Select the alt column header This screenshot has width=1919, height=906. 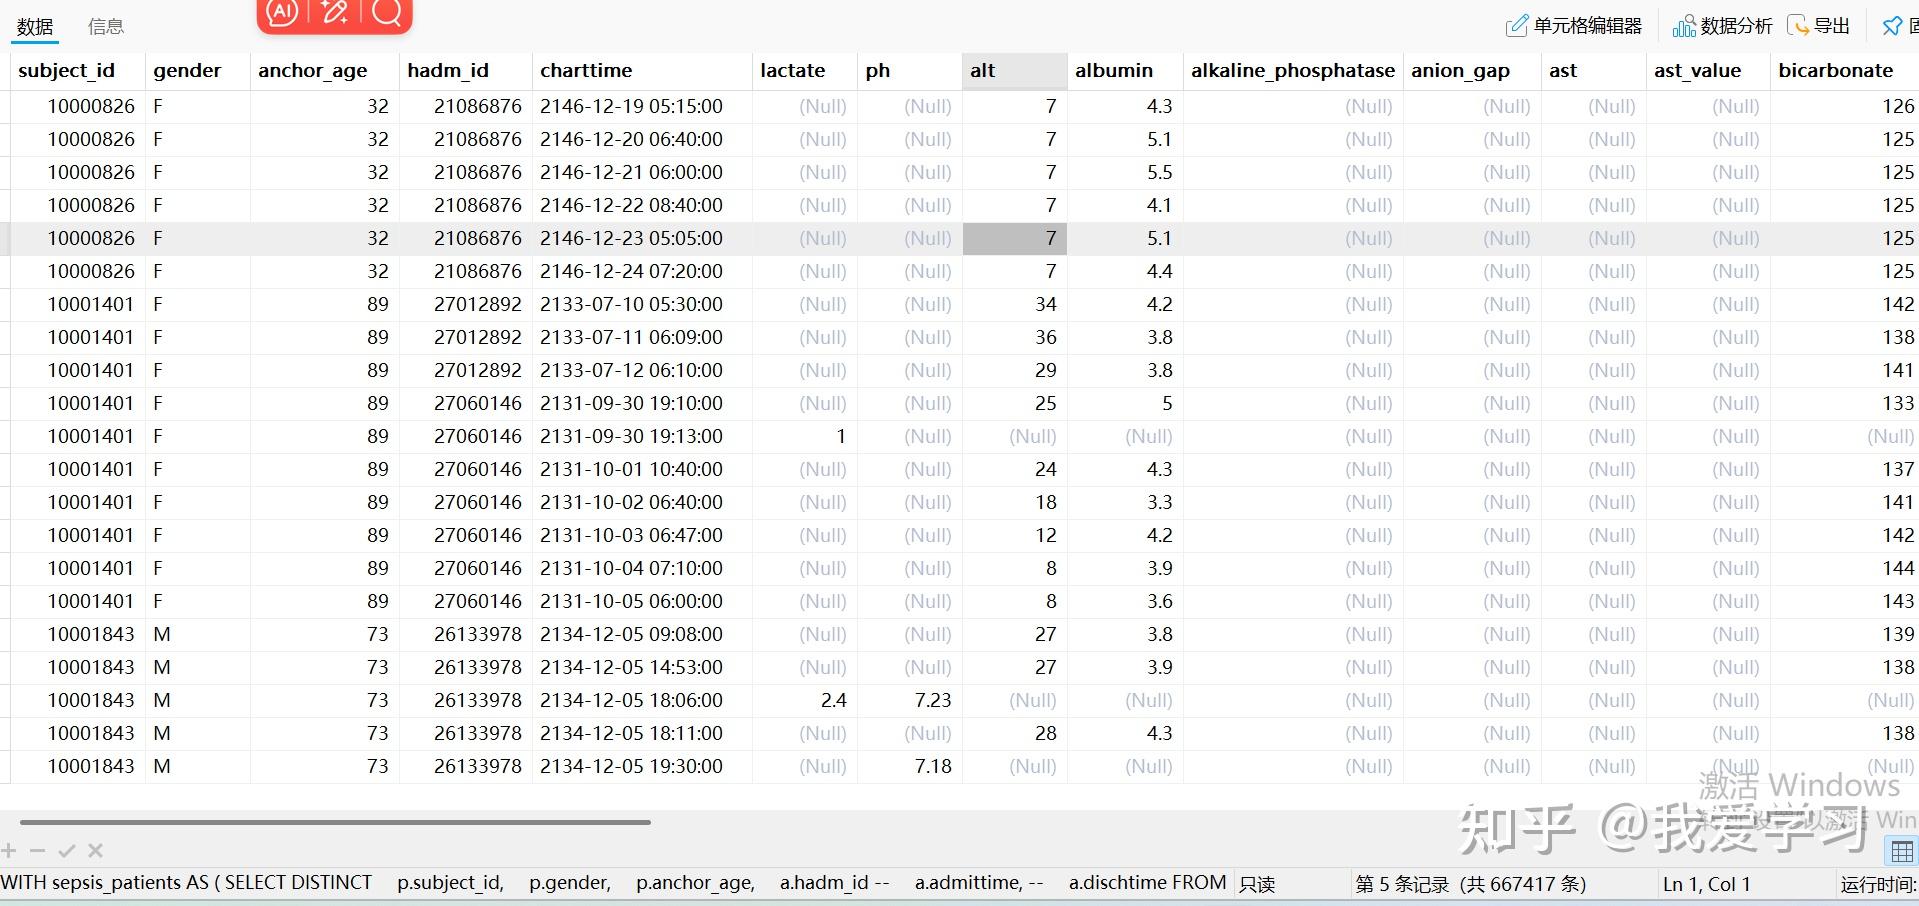[x=1014, y=71]
